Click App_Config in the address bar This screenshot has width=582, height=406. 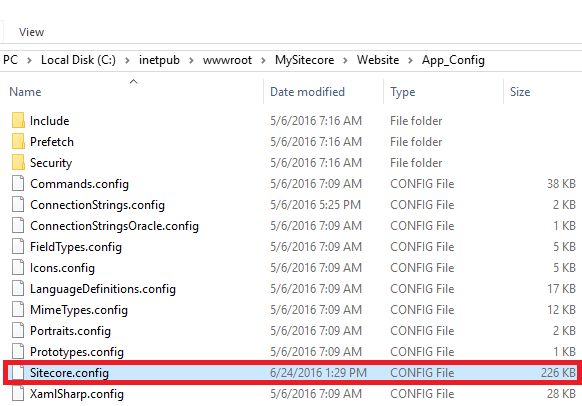(453, 60)
